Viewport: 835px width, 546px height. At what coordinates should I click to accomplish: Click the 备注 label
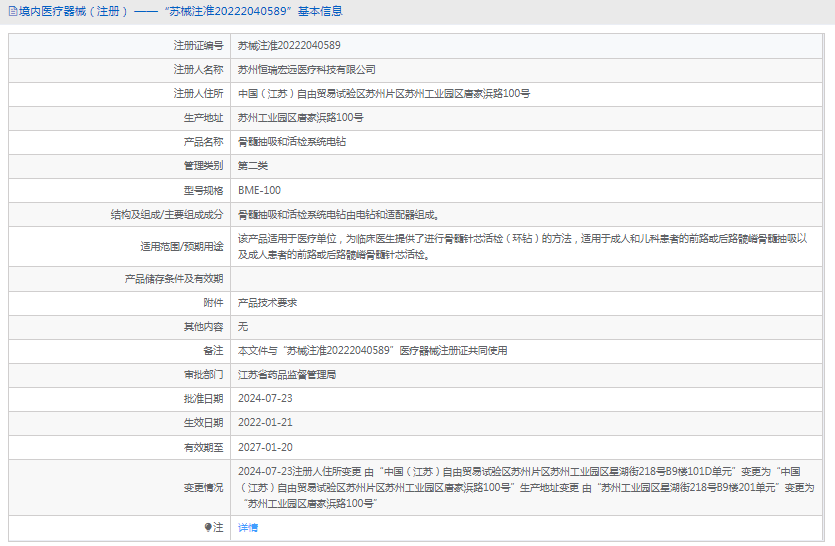coord(213,351)
